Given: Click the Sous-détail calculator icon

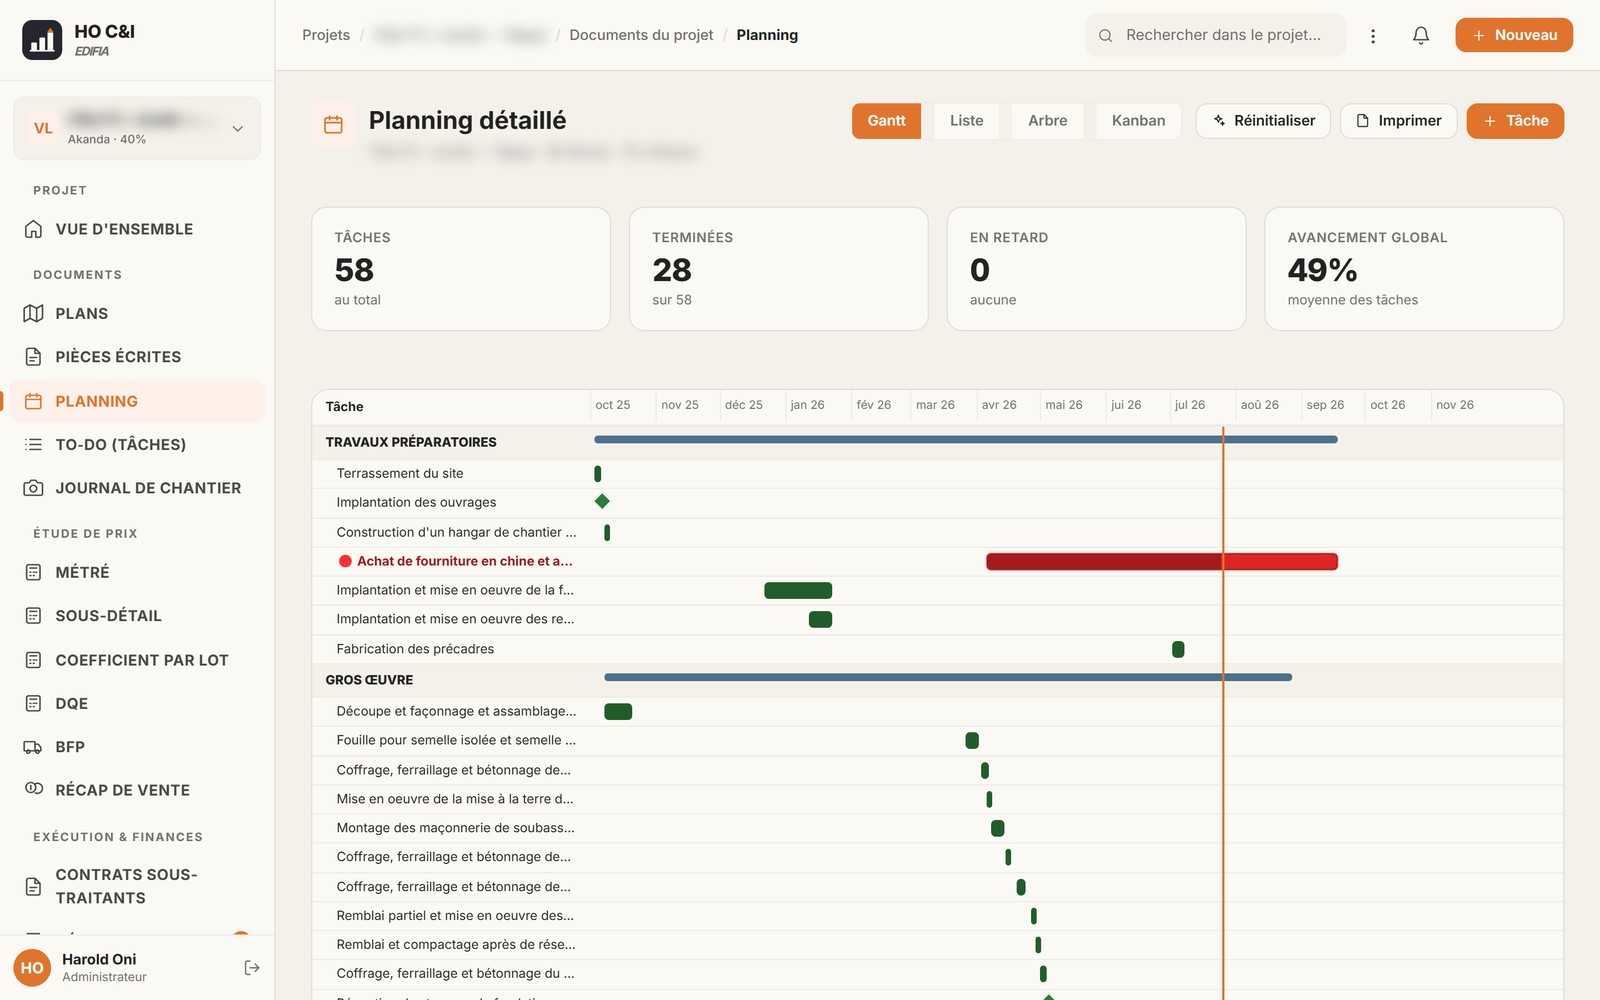Looking at the screenshot, I should click(33, 616).
